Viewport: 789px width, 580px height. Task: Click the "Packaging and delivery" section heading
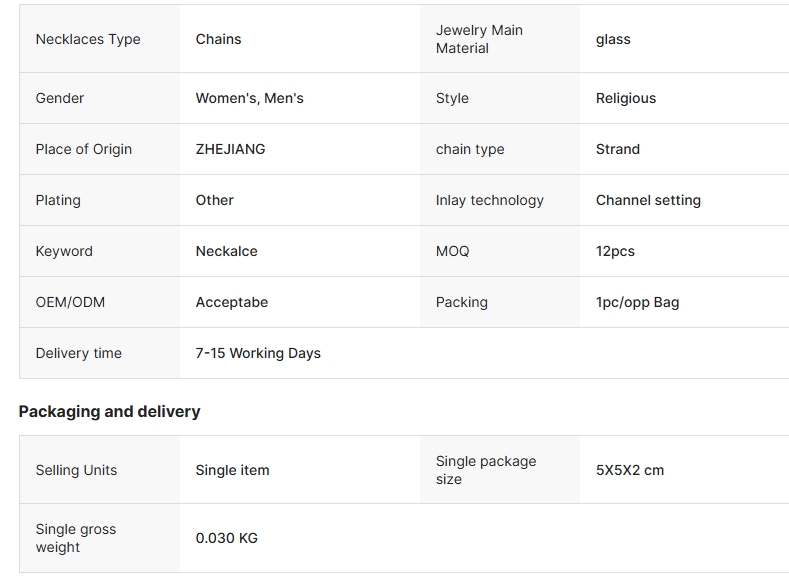(109, 411)
